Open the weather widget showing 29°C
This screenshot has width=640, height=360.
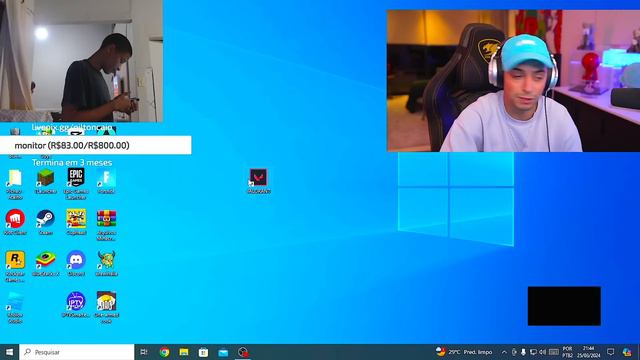pos(464,352)
